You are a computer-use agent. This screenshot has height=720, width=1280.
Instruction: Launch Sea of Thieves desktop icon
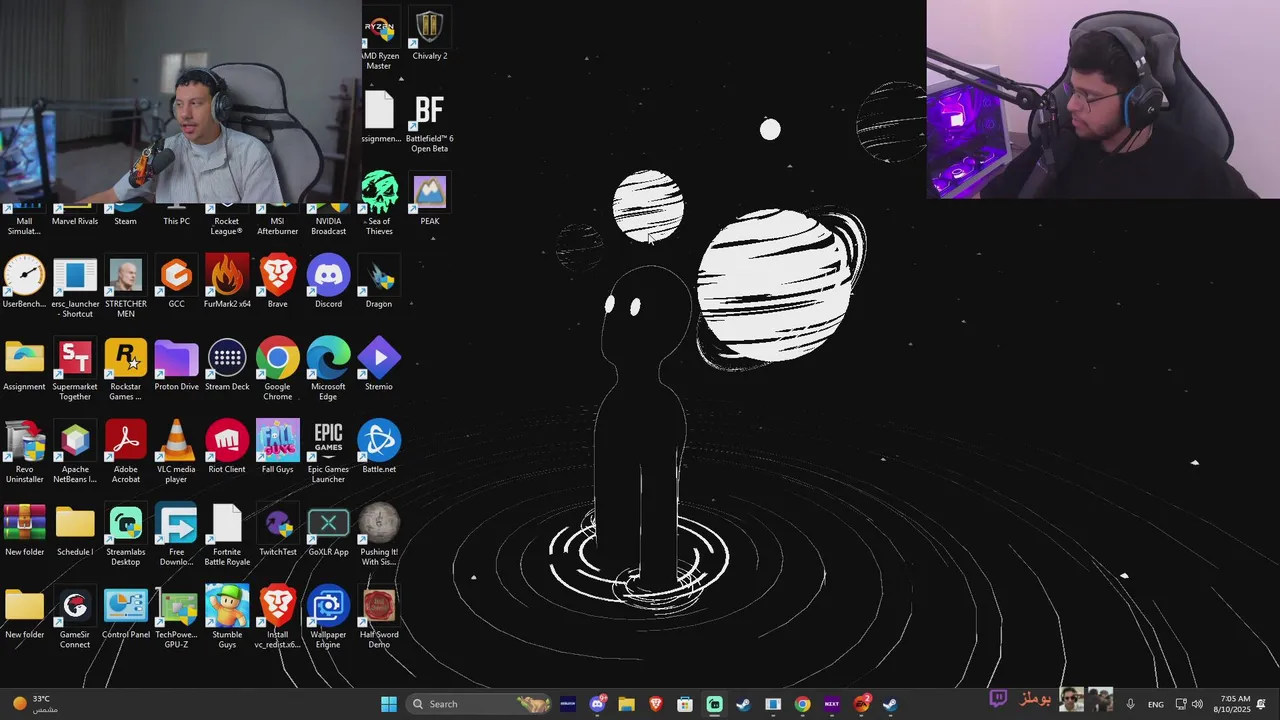click(379, 204)
